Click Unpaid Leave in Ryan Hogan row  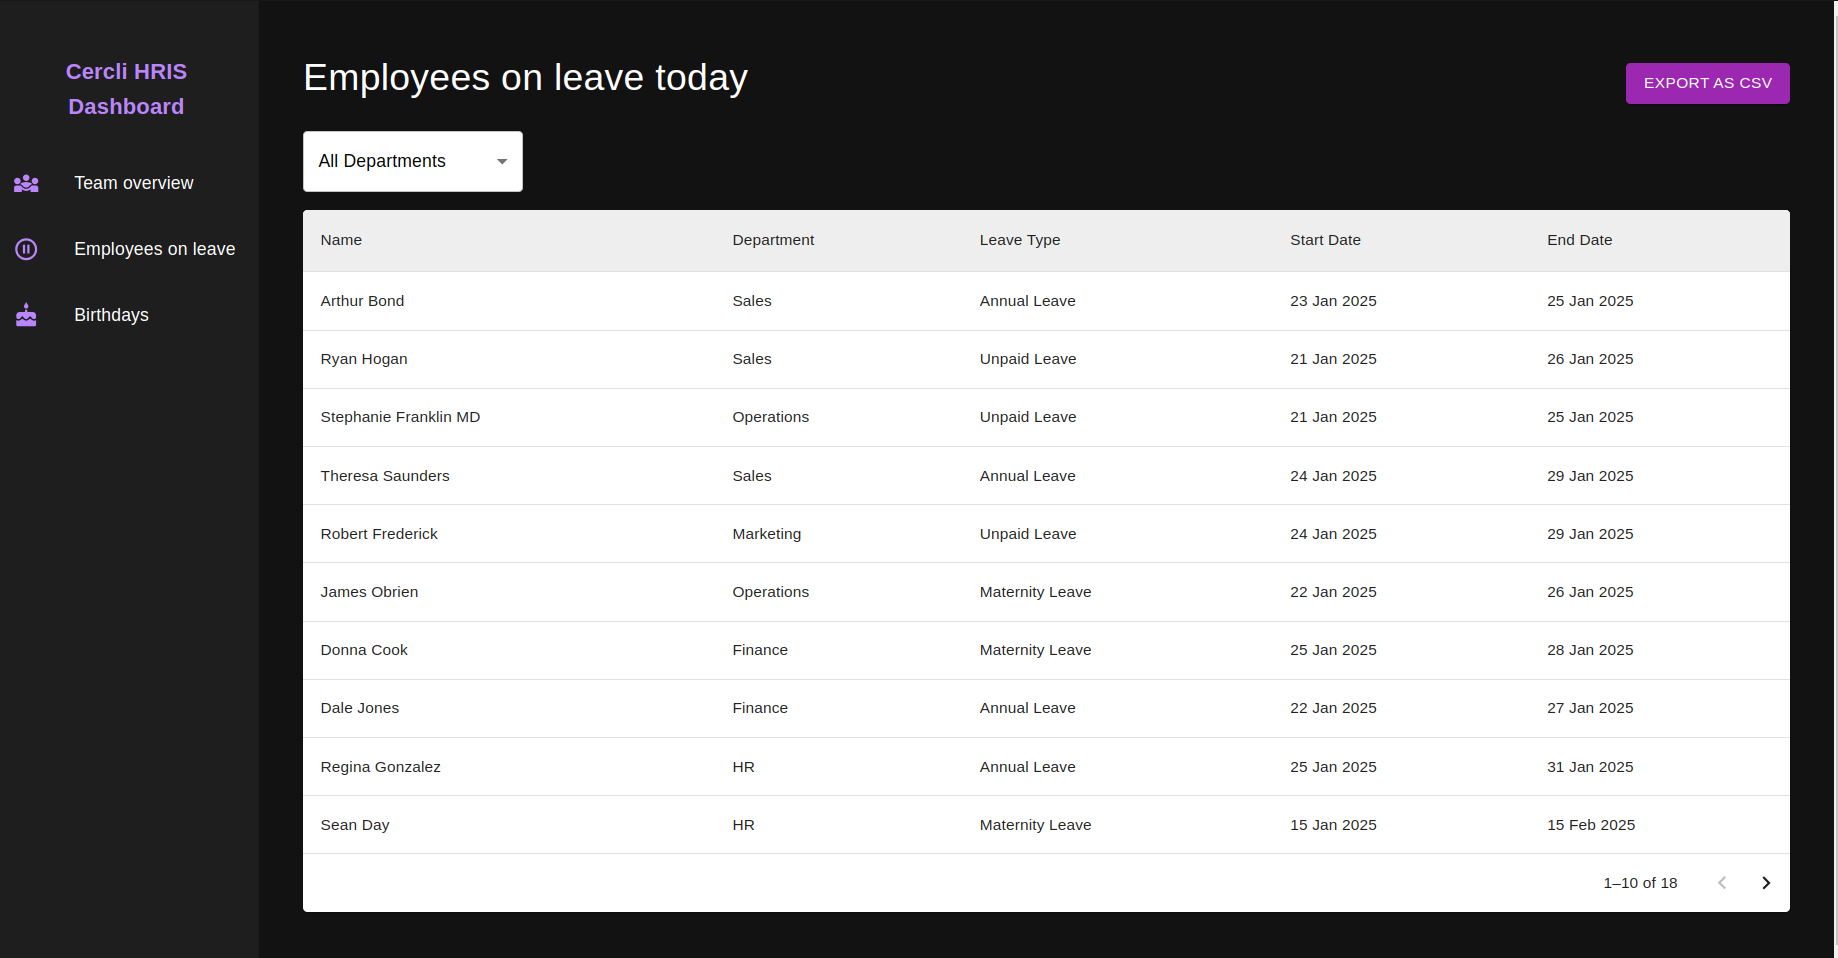click(1028, 359)
